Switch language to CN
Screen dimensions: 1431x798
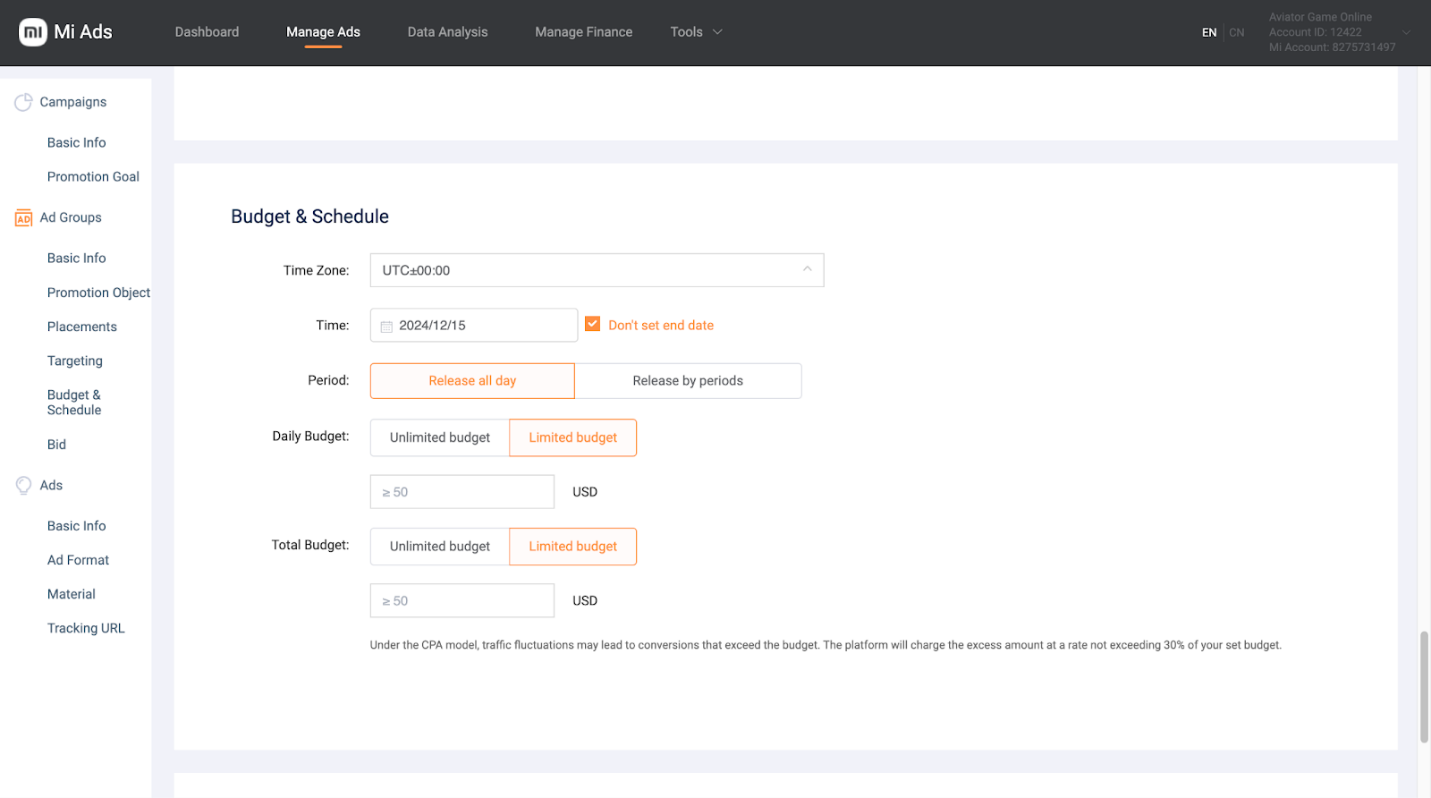(x=1237, y=32)
